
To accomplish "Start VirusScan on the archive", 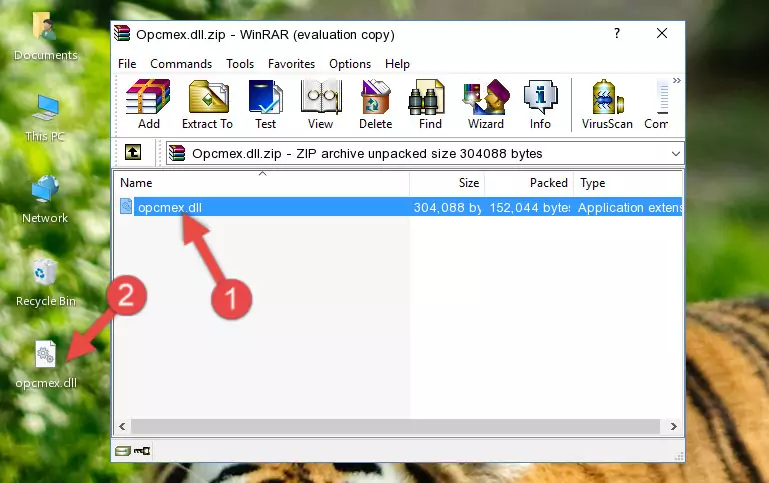I will point(607,104).
